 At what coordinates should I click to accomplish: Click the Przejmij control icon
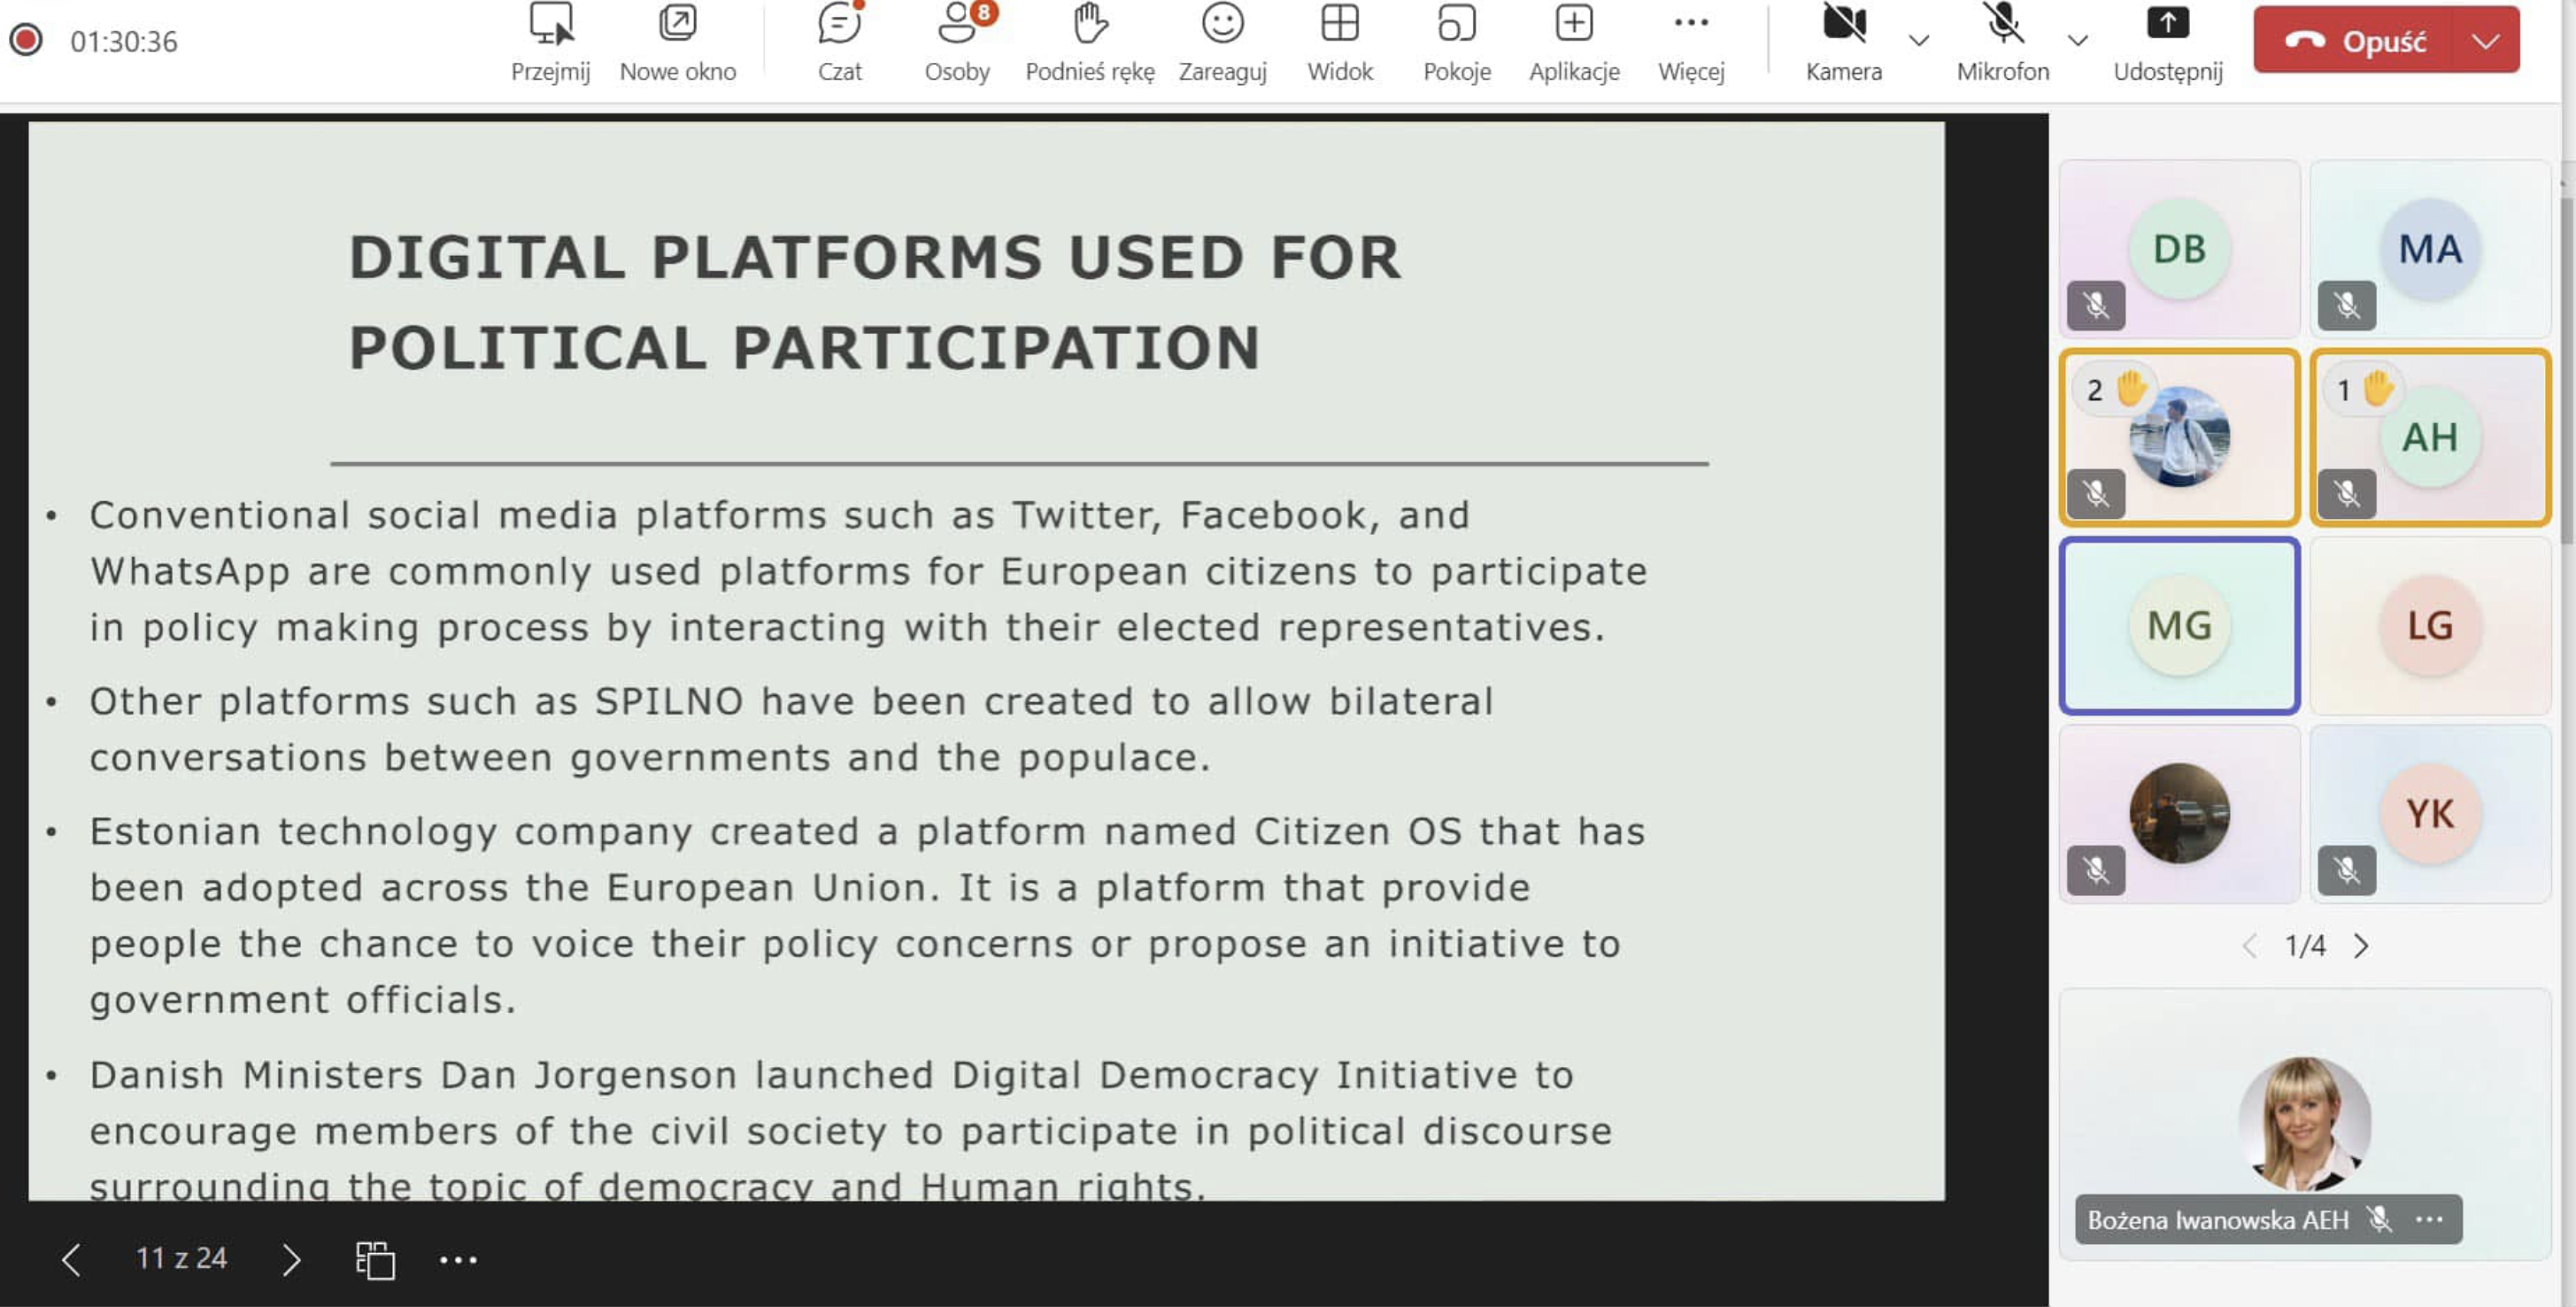(550, 24)
